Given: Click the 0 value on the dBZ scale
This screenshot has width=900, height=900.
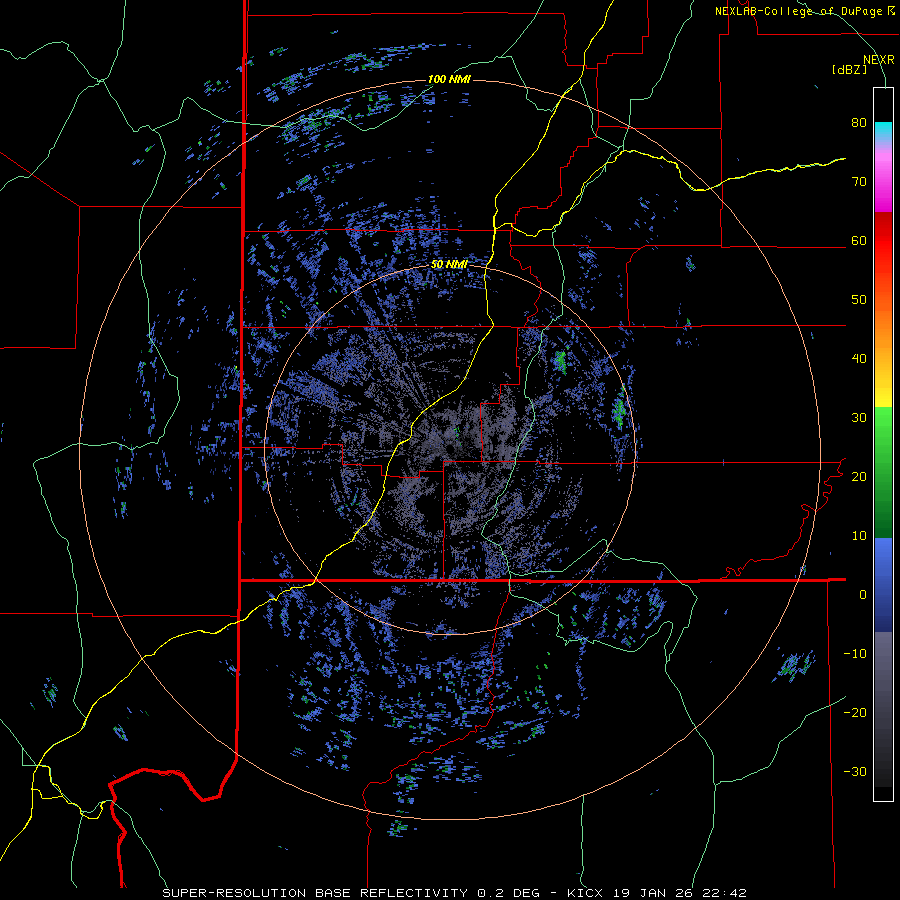Looking at the screenshot, I should [863, 595].
